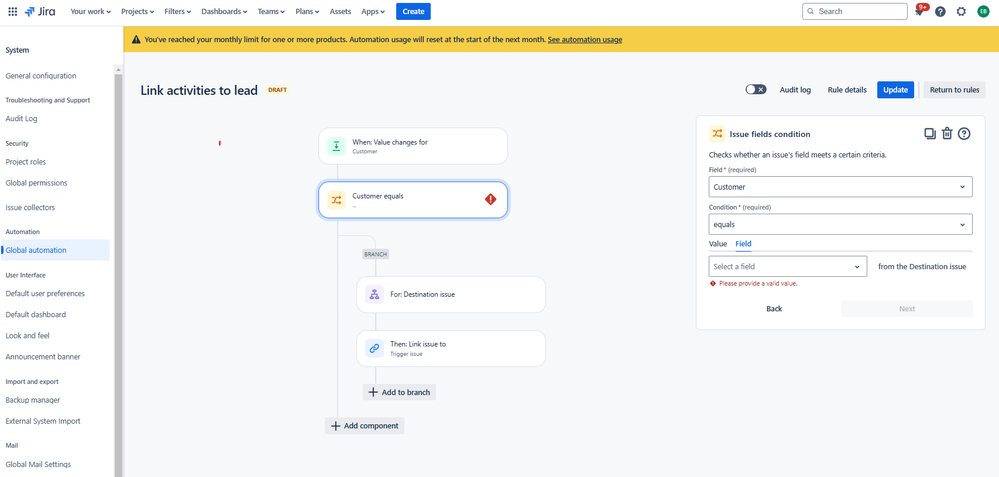The width and height of the screenshot is (999, 477).
Task: Open the notifications bell
Action: pyautogui.click(x=919, y=12)
